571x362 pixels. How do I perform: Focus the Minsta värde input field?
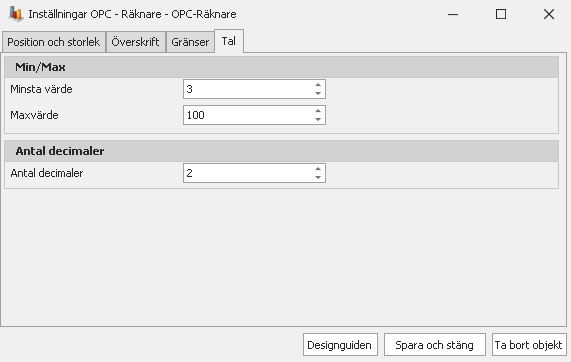coord(248,89)
